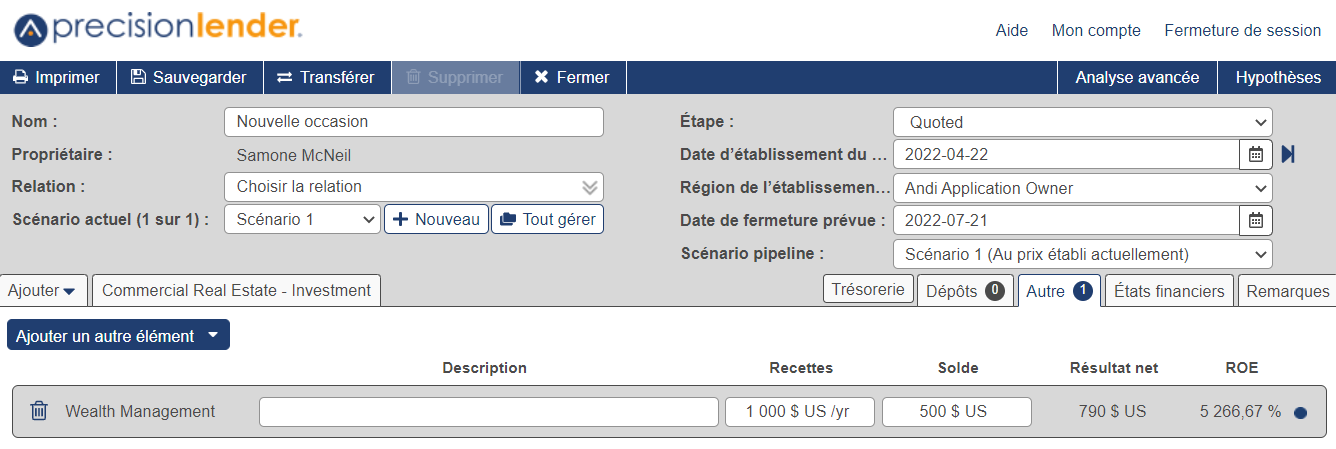Expand the Ajouter dropdown tab
The image size is (1336, 449).
(x=43, y=290)
